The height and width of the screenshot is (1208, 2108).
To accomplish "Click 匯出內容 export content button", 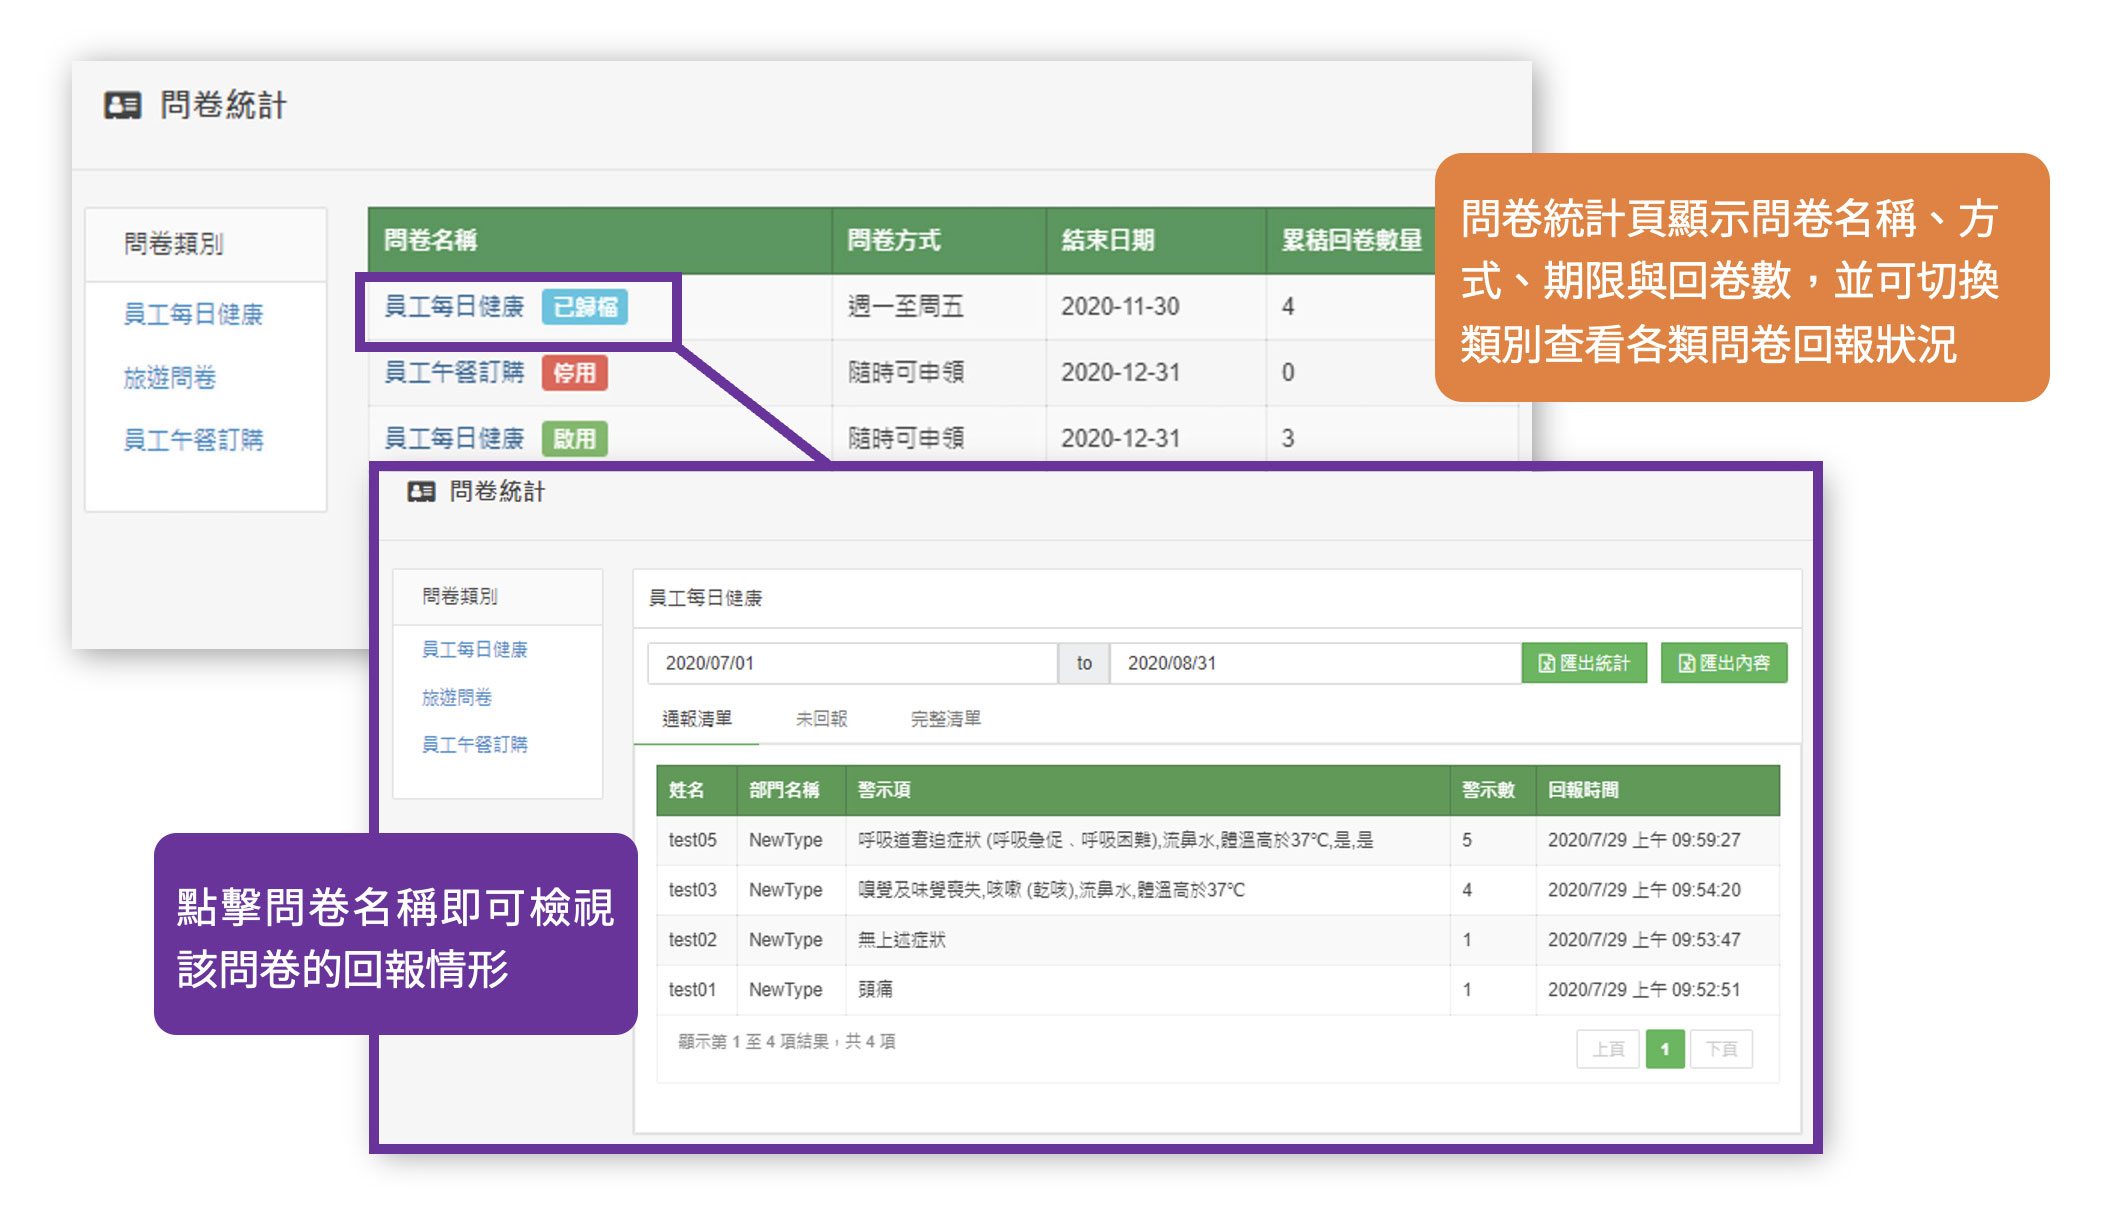I will 1723,663.
